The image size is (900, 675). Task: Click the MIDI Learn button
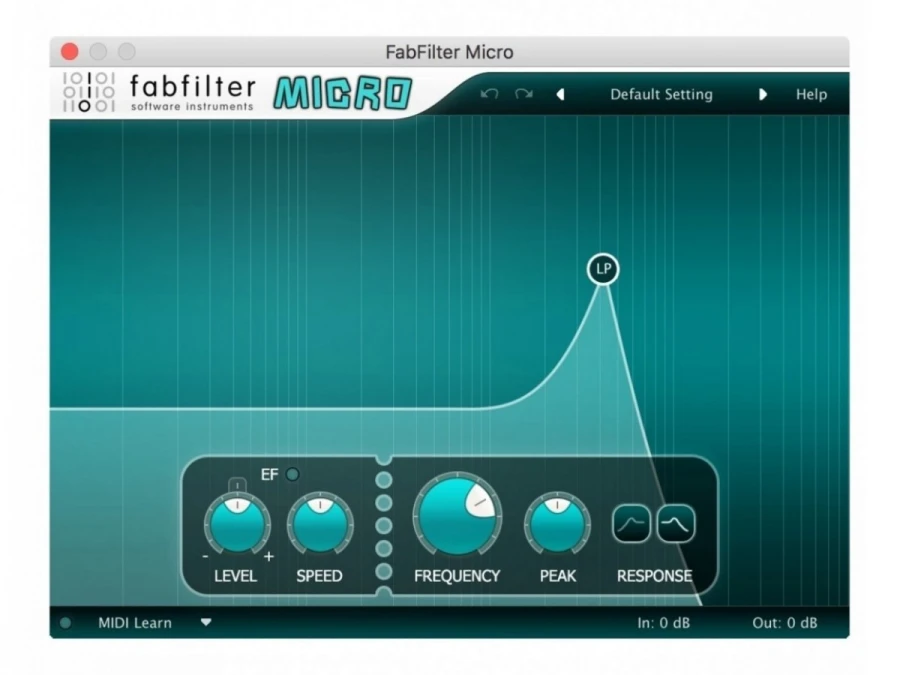(135, 623)
